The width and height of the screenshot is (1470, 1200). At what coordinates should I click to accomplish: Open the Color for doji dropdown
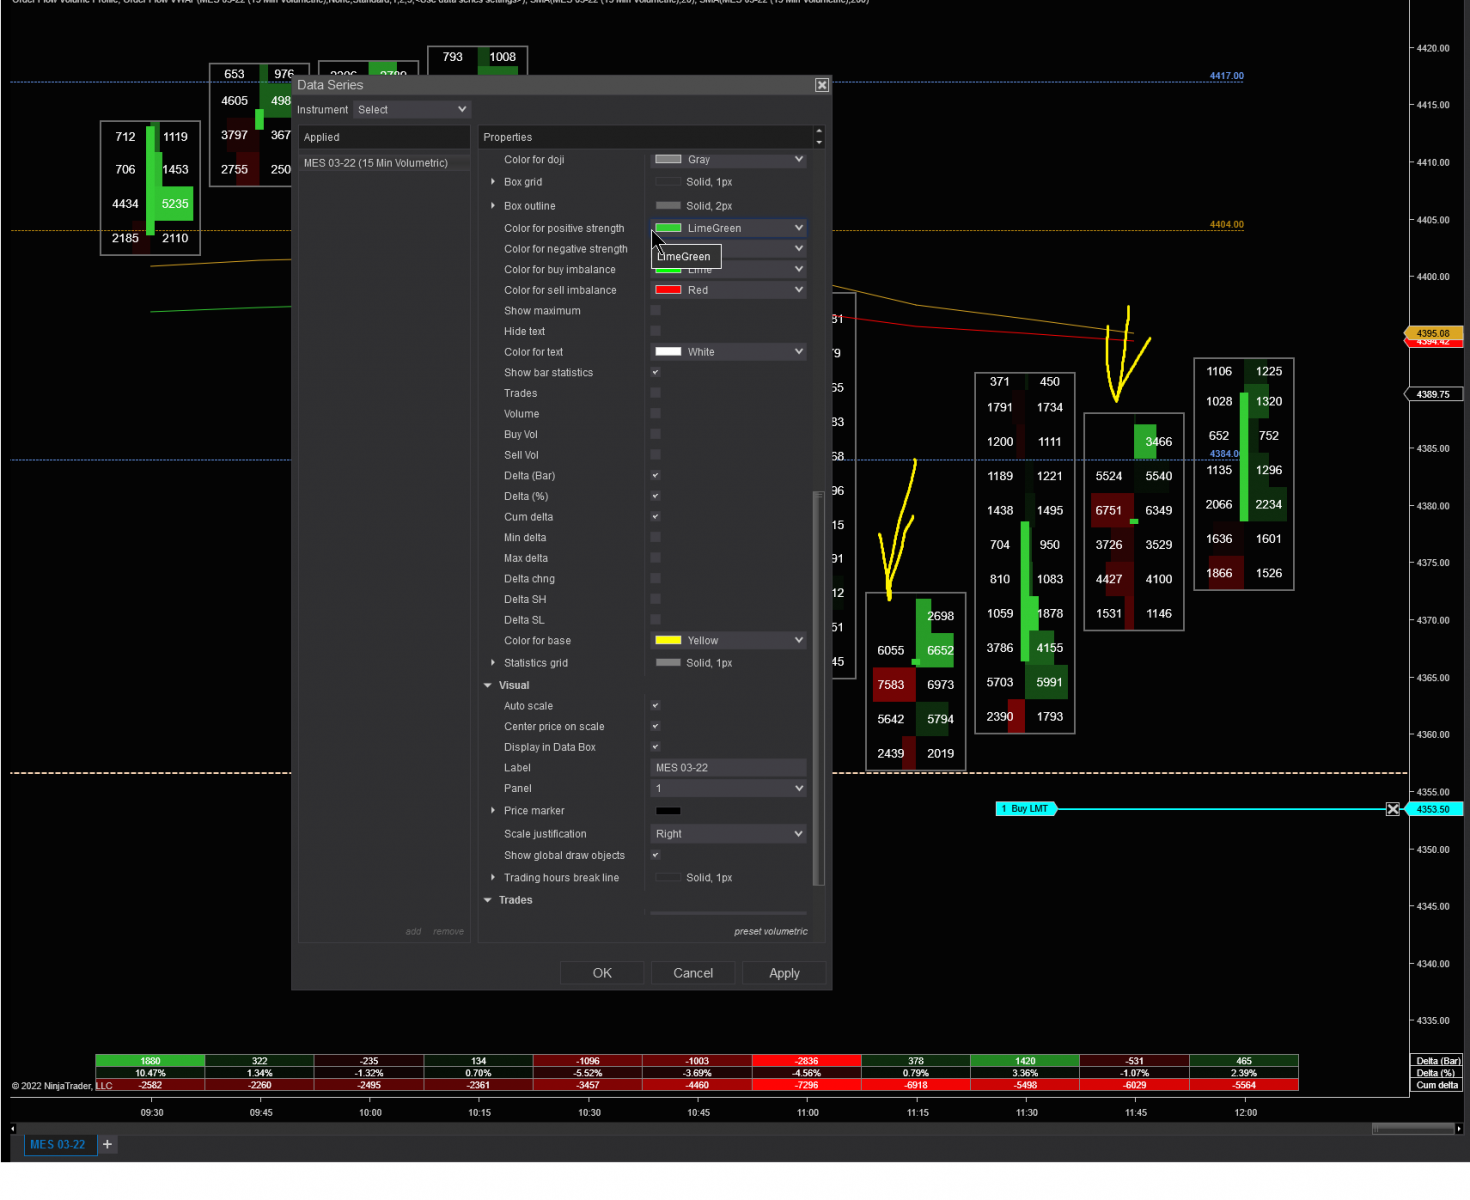point(728,160)
